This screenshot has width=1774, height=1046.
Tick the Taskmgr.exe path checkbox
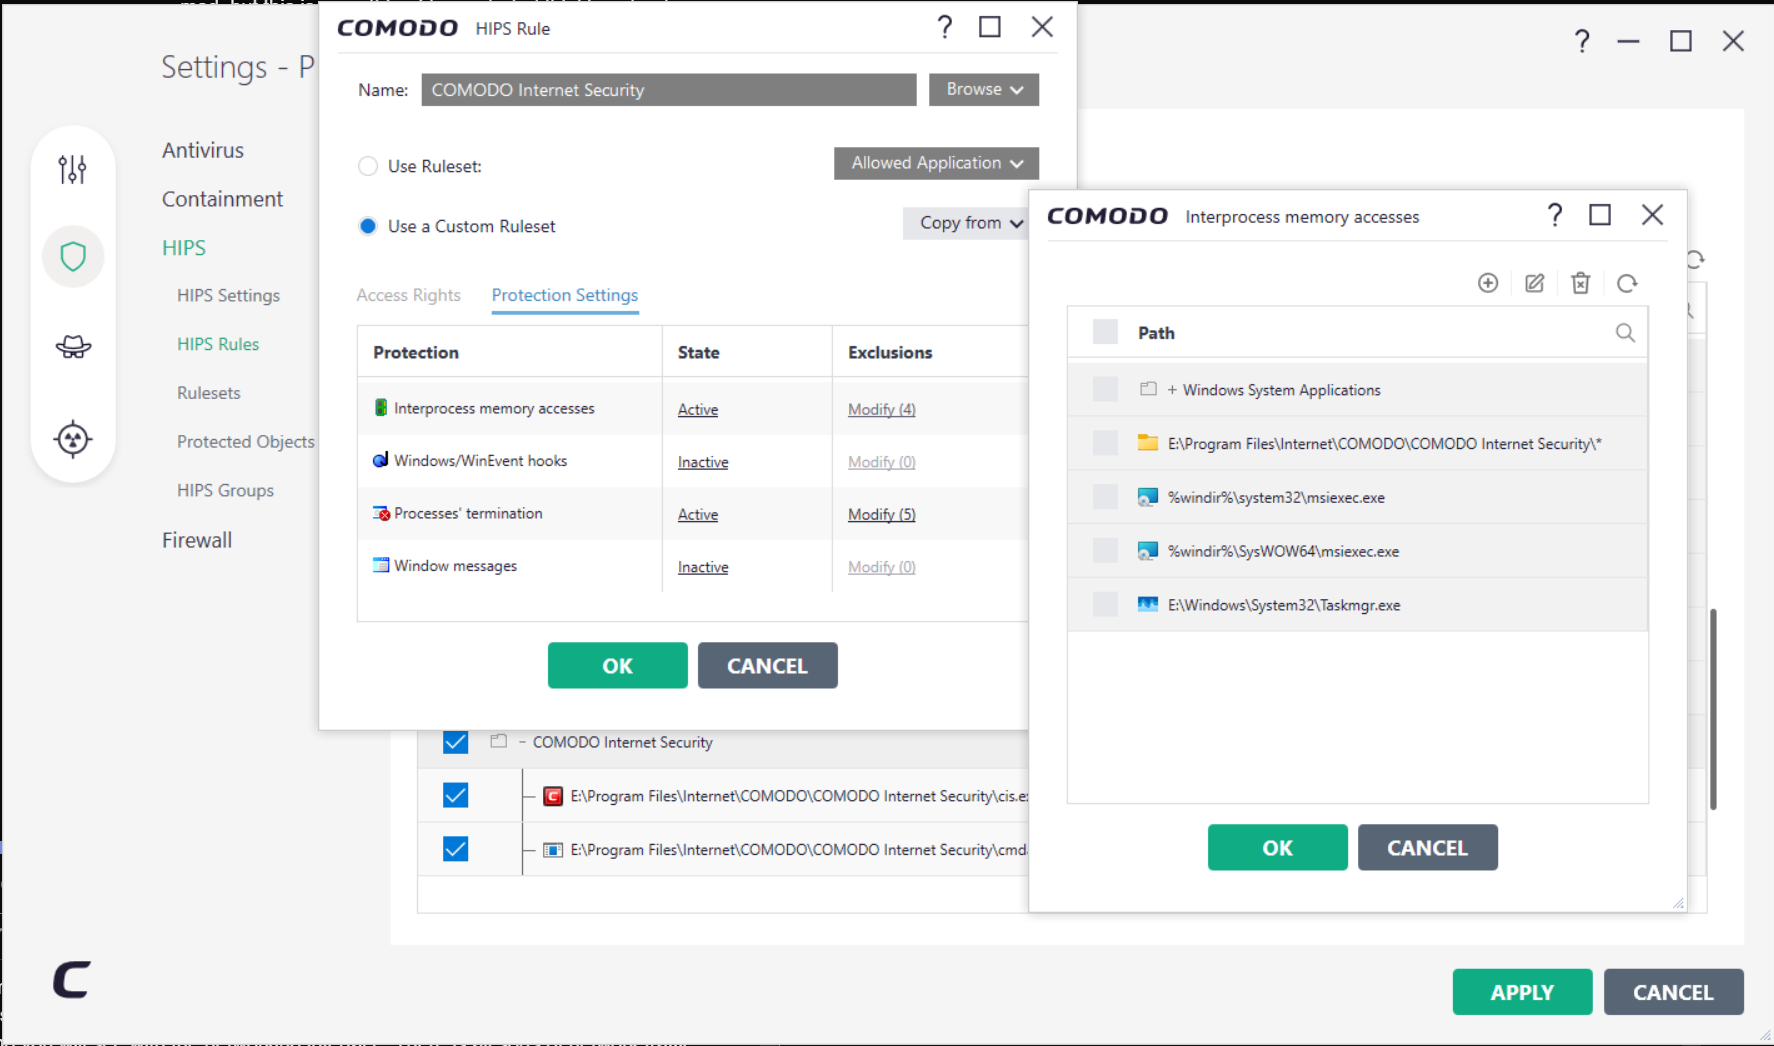click(x=1105, y=605)
